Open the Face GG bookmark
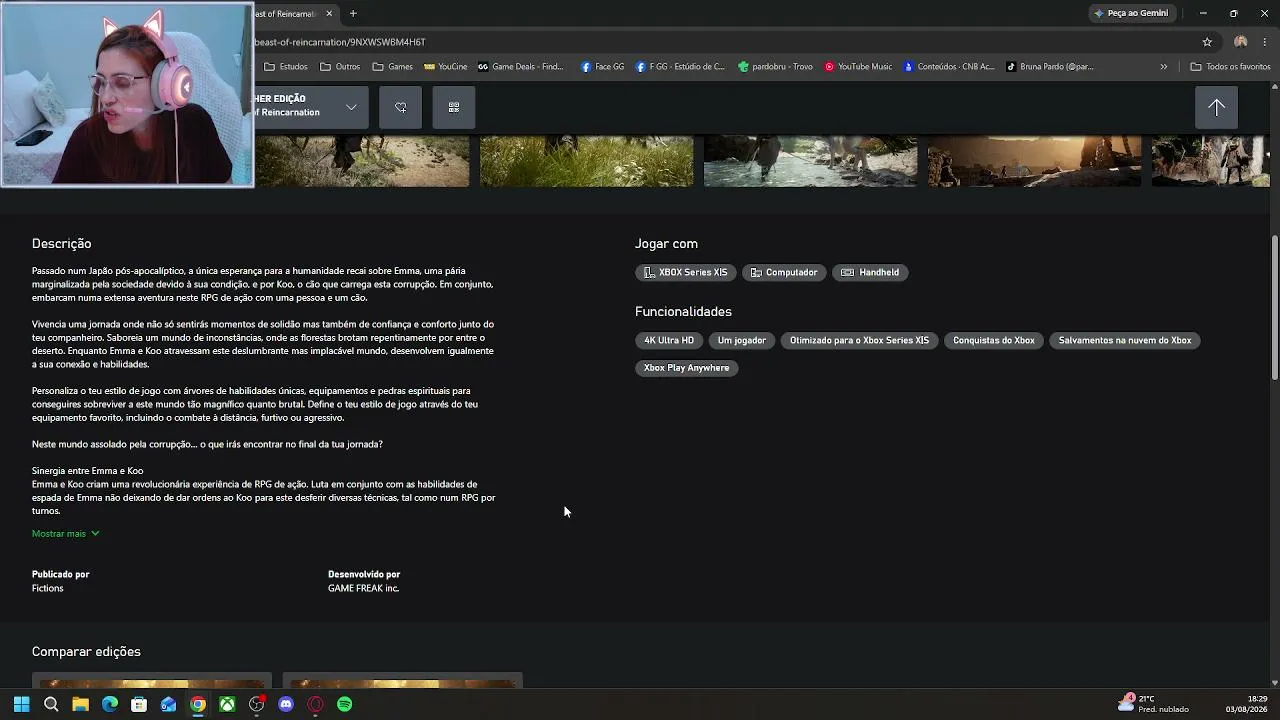Image resolution: width=1280 pixels, height=720 pixels. (602, 67)
